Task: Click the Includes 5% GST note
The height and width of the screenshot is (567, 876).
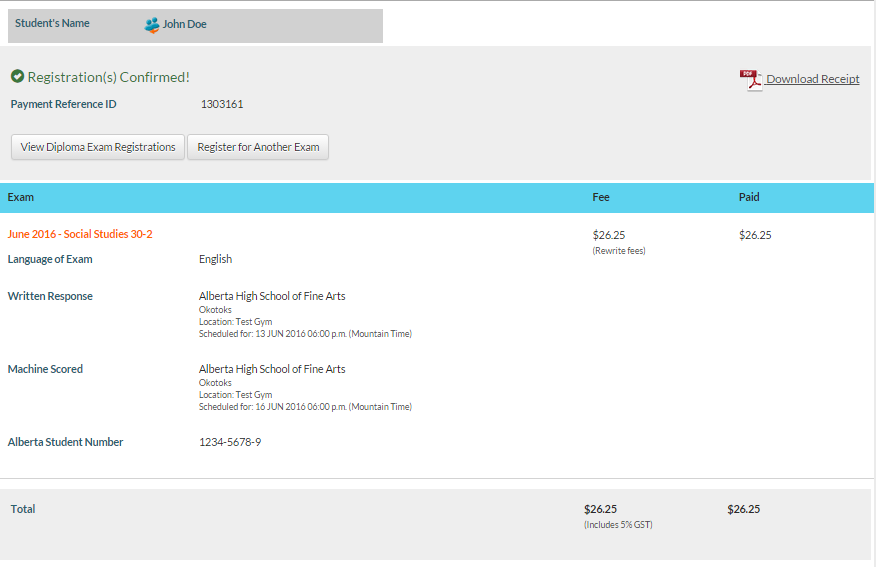Action: pos(618,524)
